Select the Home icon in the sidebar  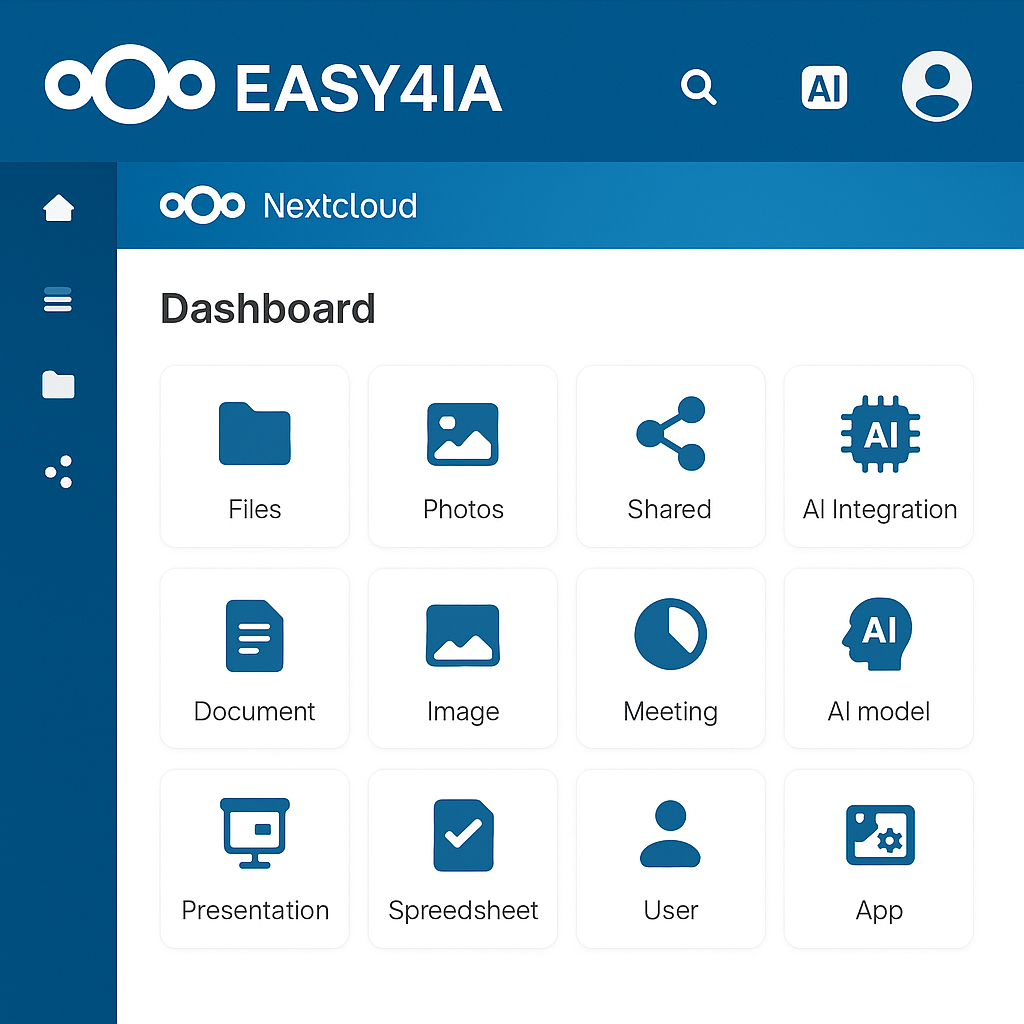point(58,207)
